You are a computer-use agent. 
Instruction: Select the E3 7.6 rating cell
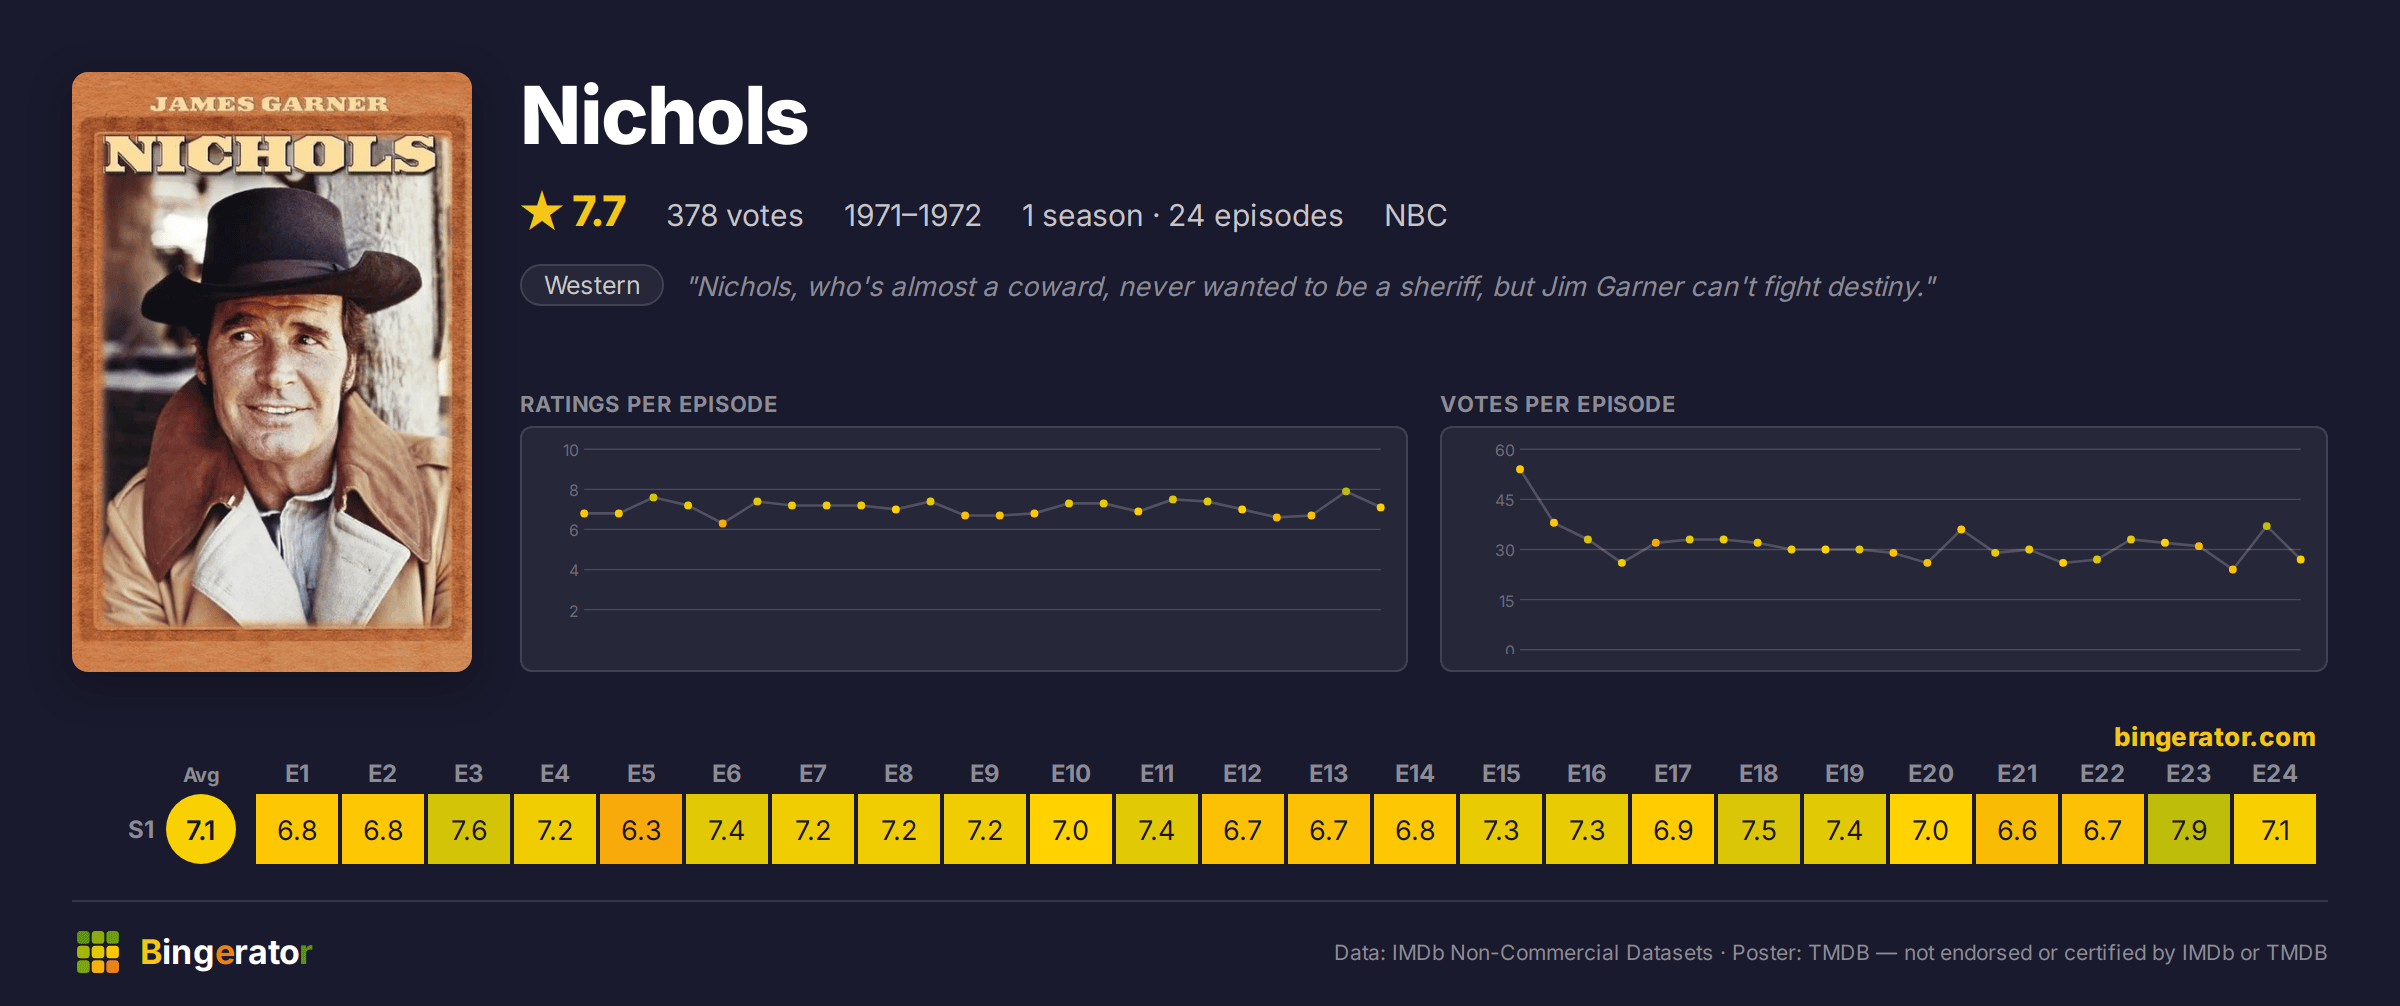pyautogui.click(x=469, y=829)
